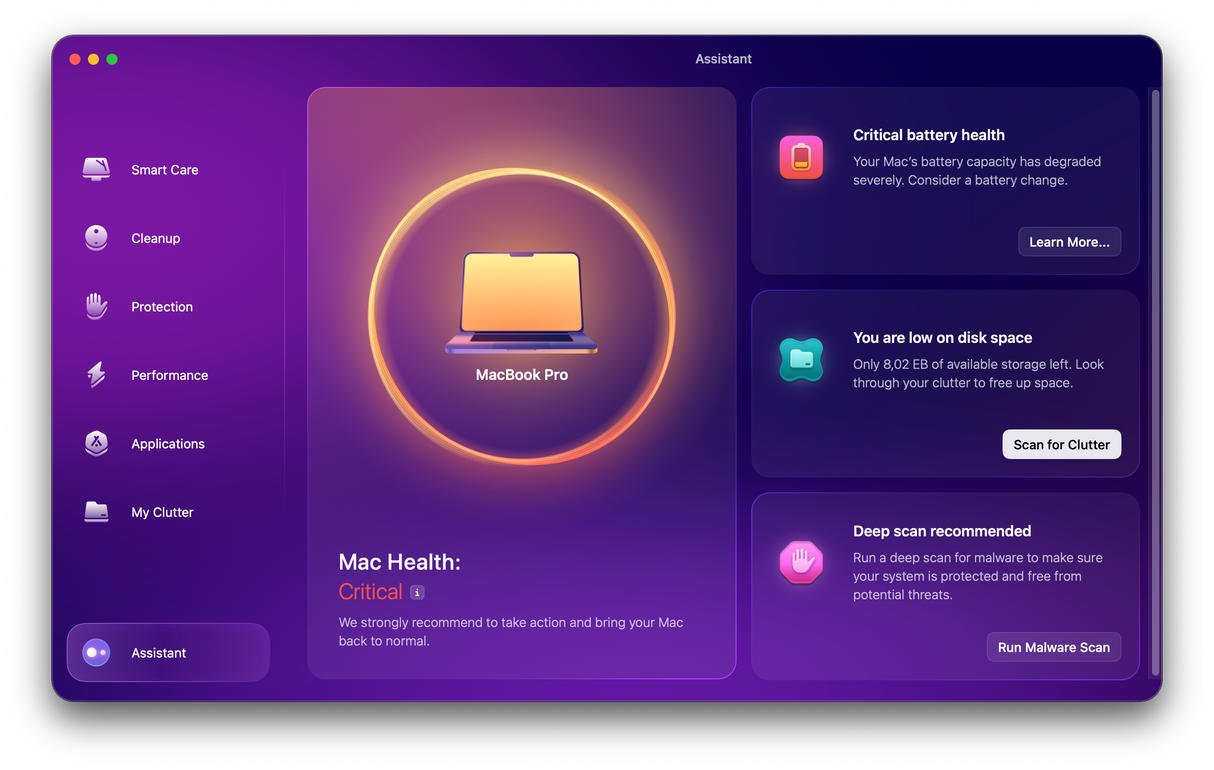Click the pink malware stop-hand icon
Image resolution: width=1214 pixels, height=770 pixels.
point(801,563)
